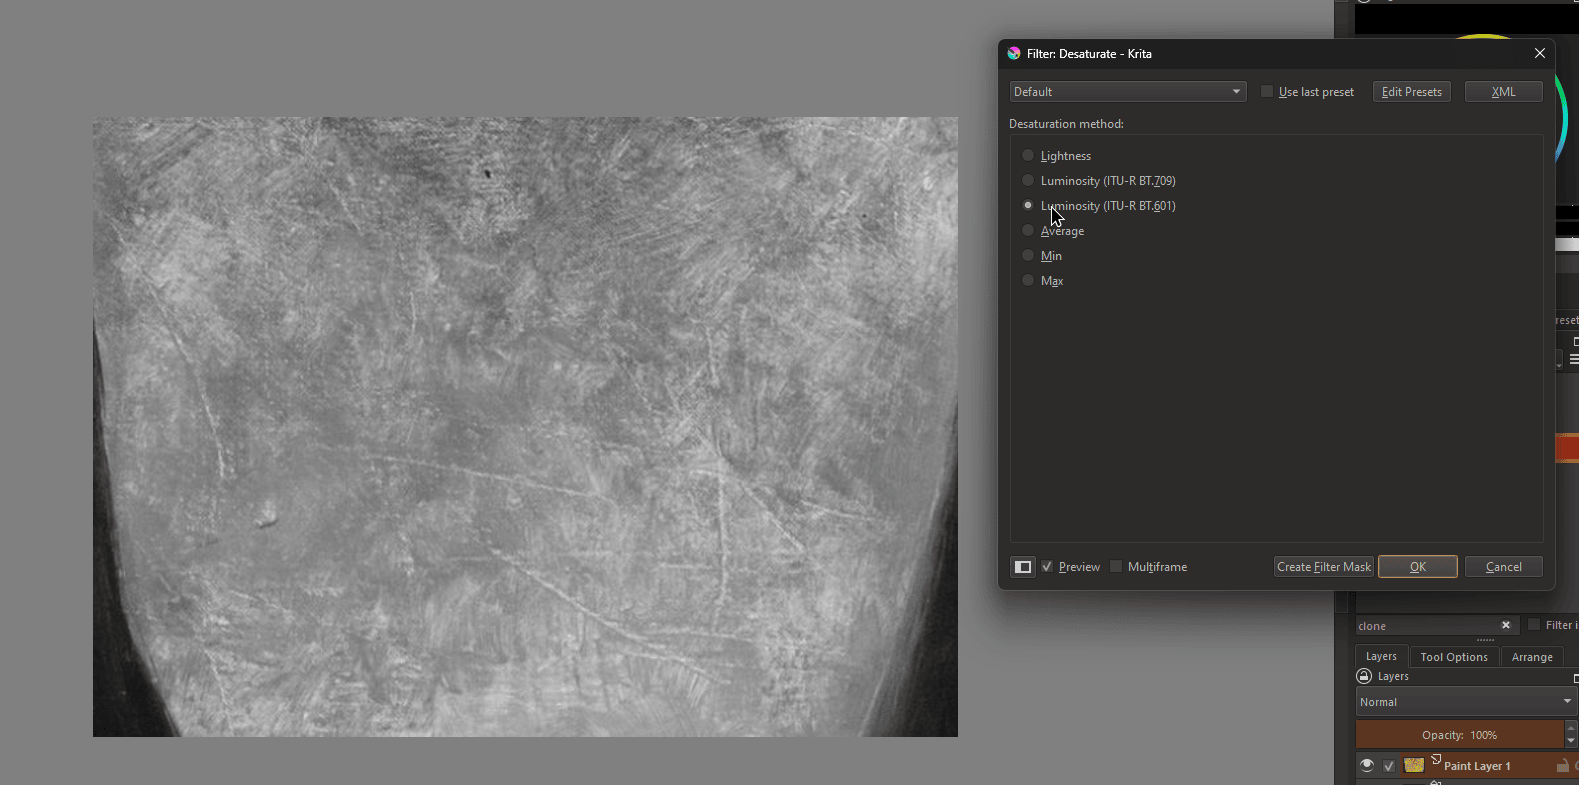Click the Layers docker lock icon

coord(1364,676)
